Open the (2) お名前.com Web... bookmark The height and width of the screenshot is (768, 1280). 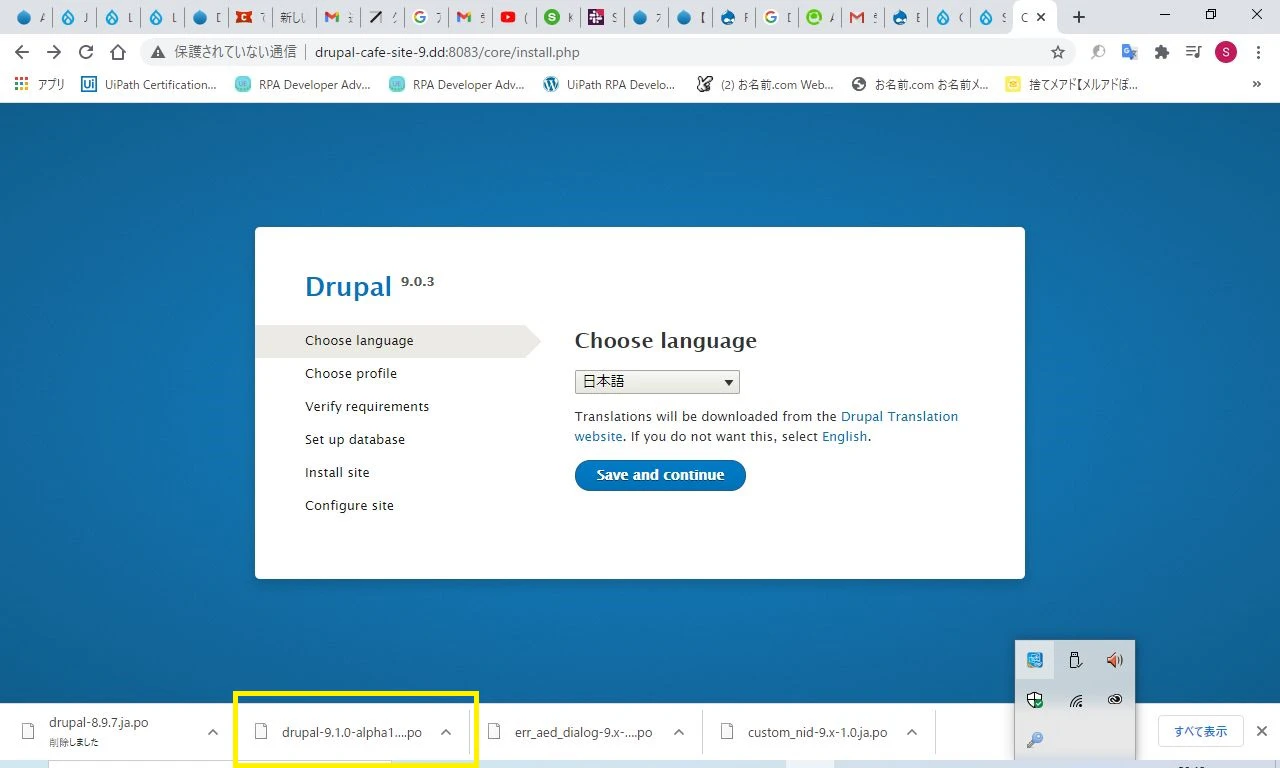766,85
